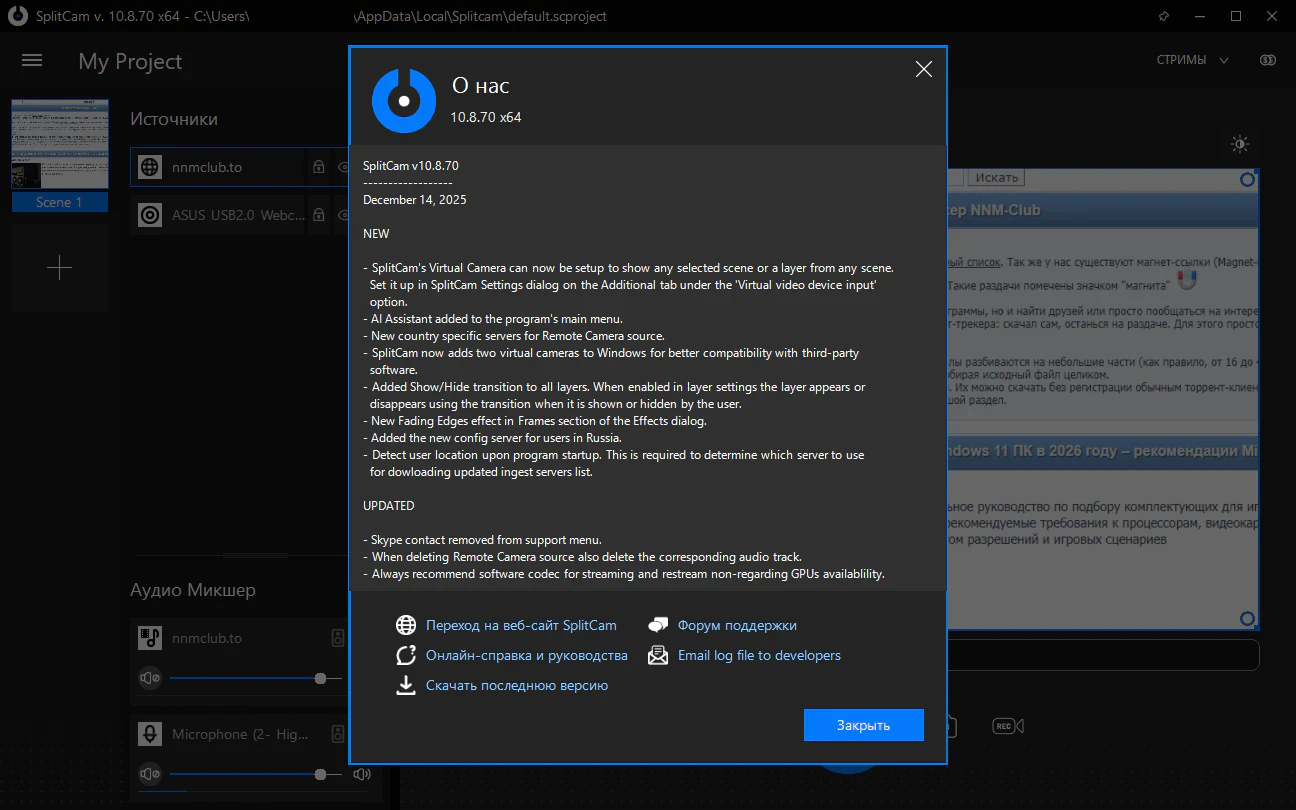Click the loudspeaker icon right of Microphone slider

tap(362, 774)
